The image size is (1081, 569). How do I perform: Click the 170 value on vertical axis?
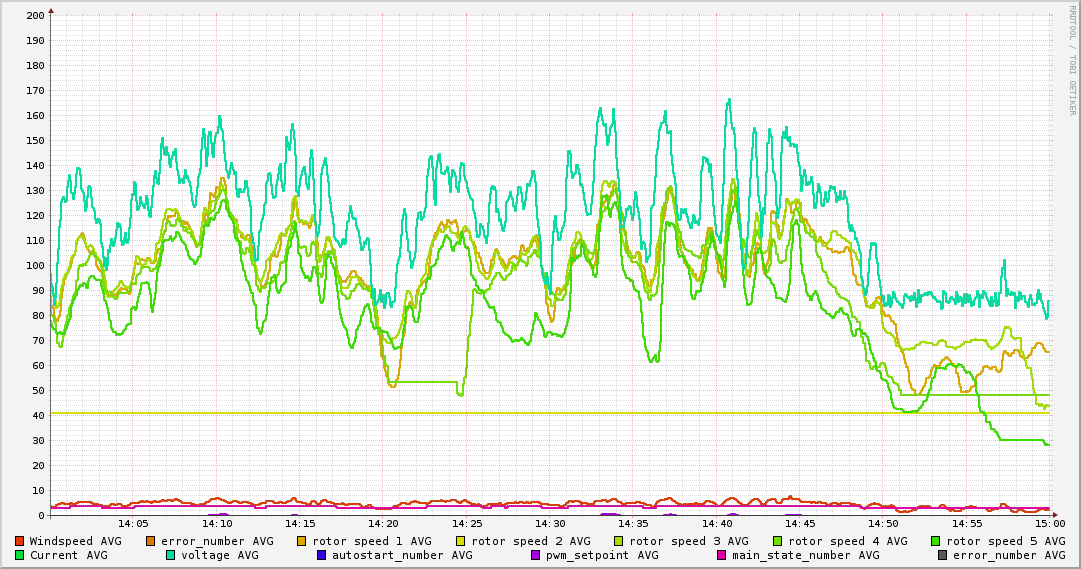(35, 90)
